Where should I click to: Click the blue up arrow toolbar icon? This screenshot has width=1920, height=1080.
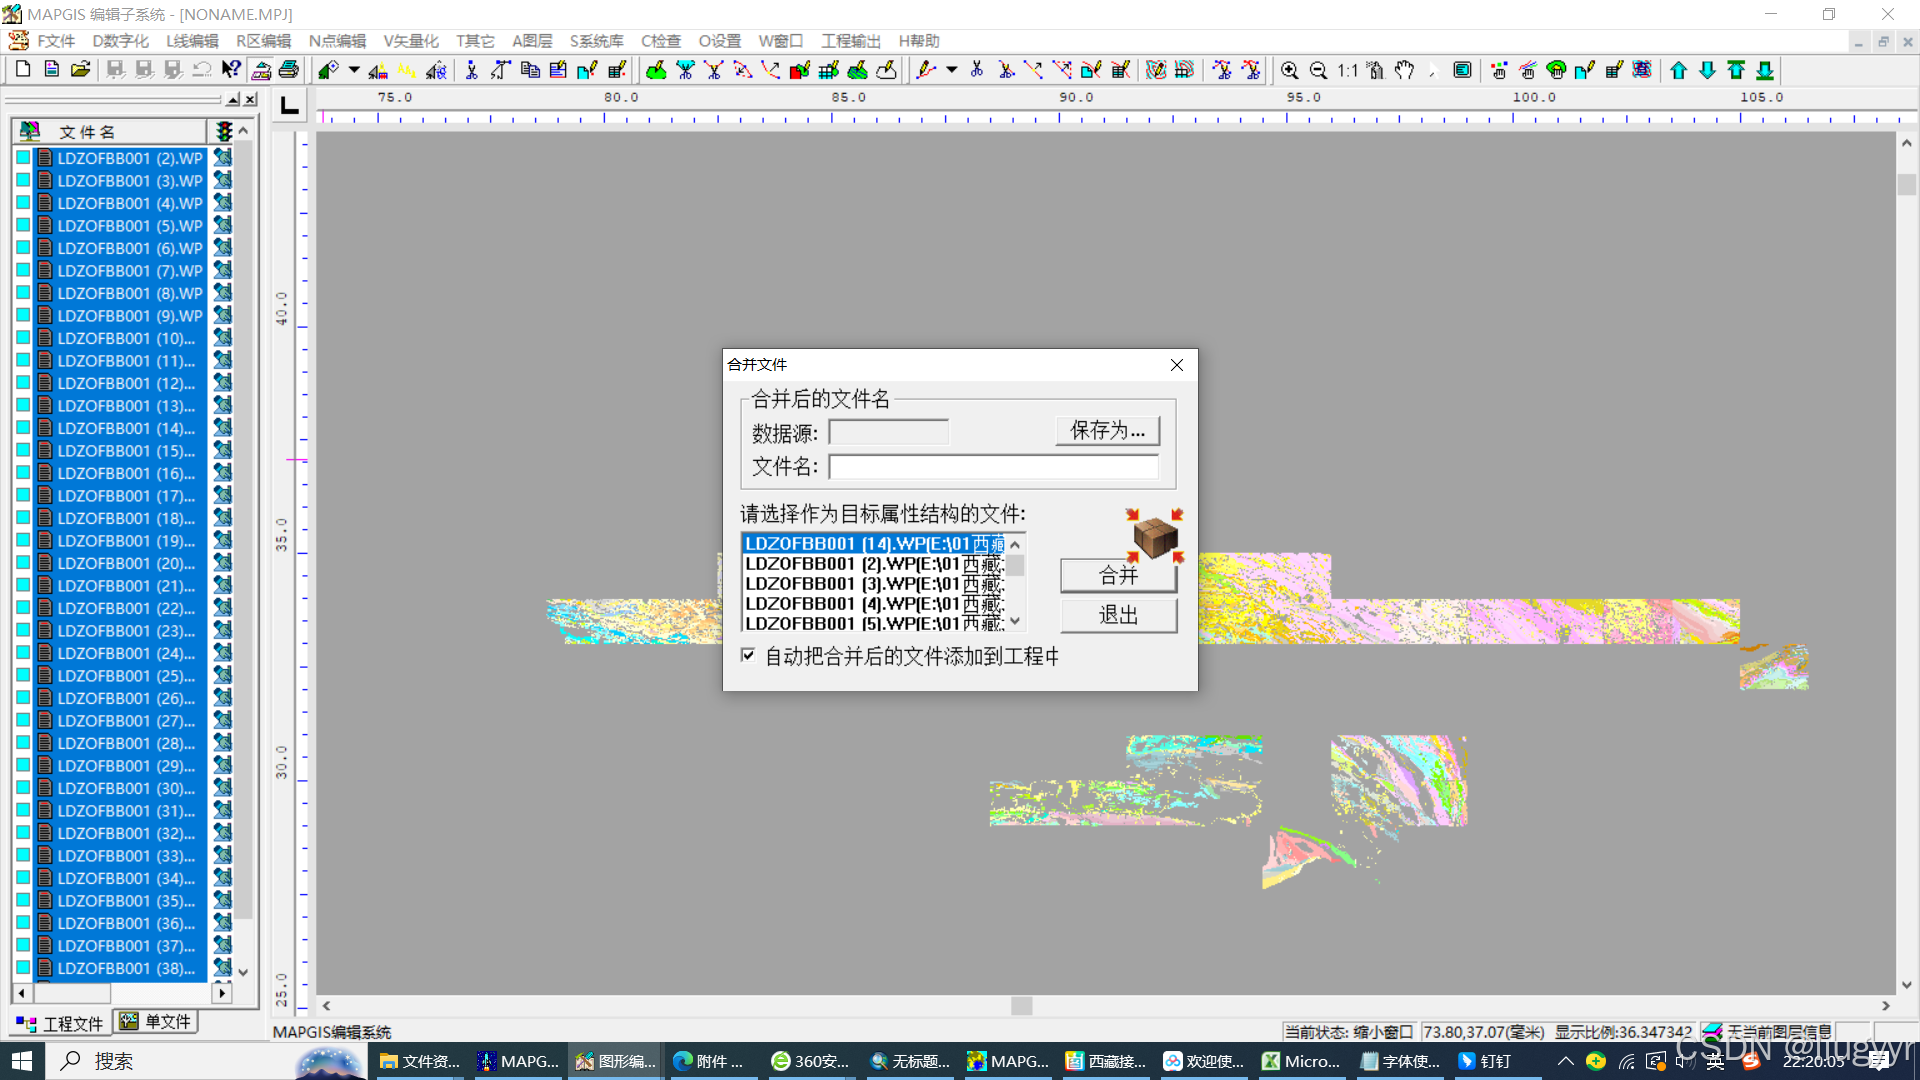(1679, 70)
